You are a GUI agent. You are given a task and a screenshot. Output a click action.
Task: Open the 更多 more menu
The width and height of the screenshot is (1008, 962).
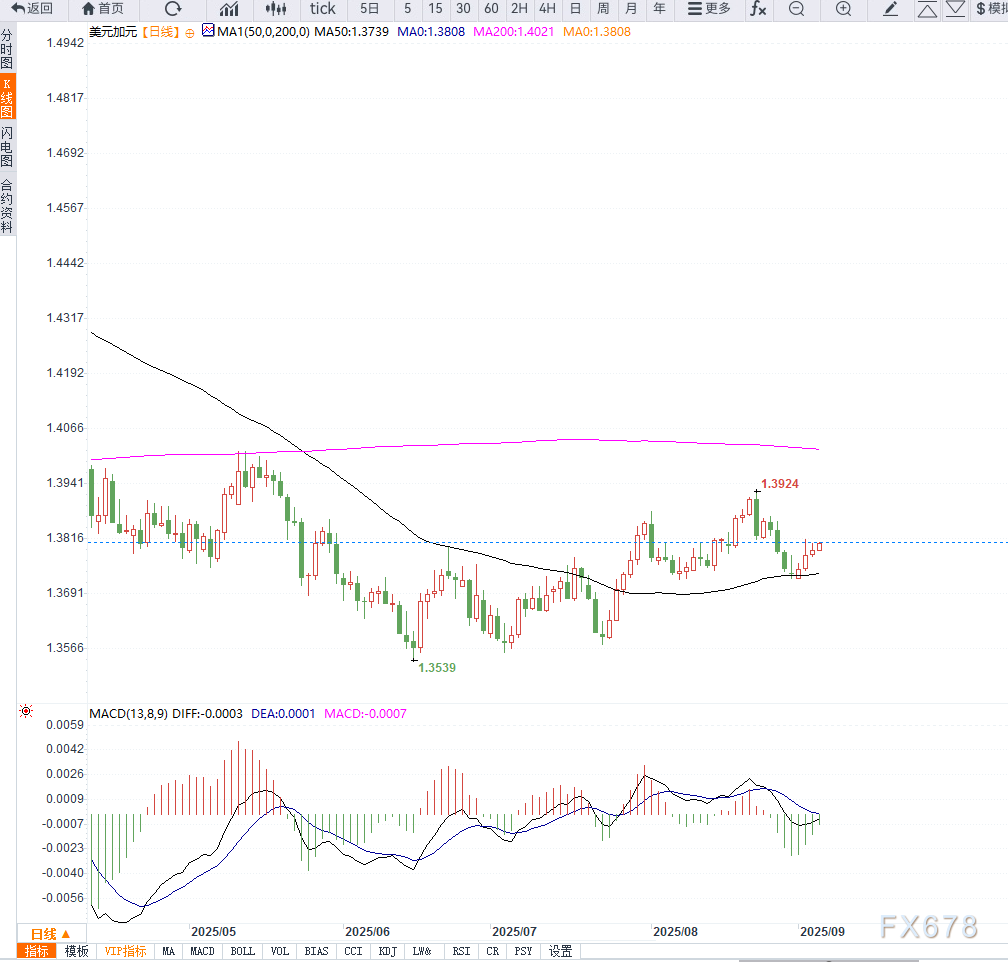pyautogui.click(x=709, y=9)
